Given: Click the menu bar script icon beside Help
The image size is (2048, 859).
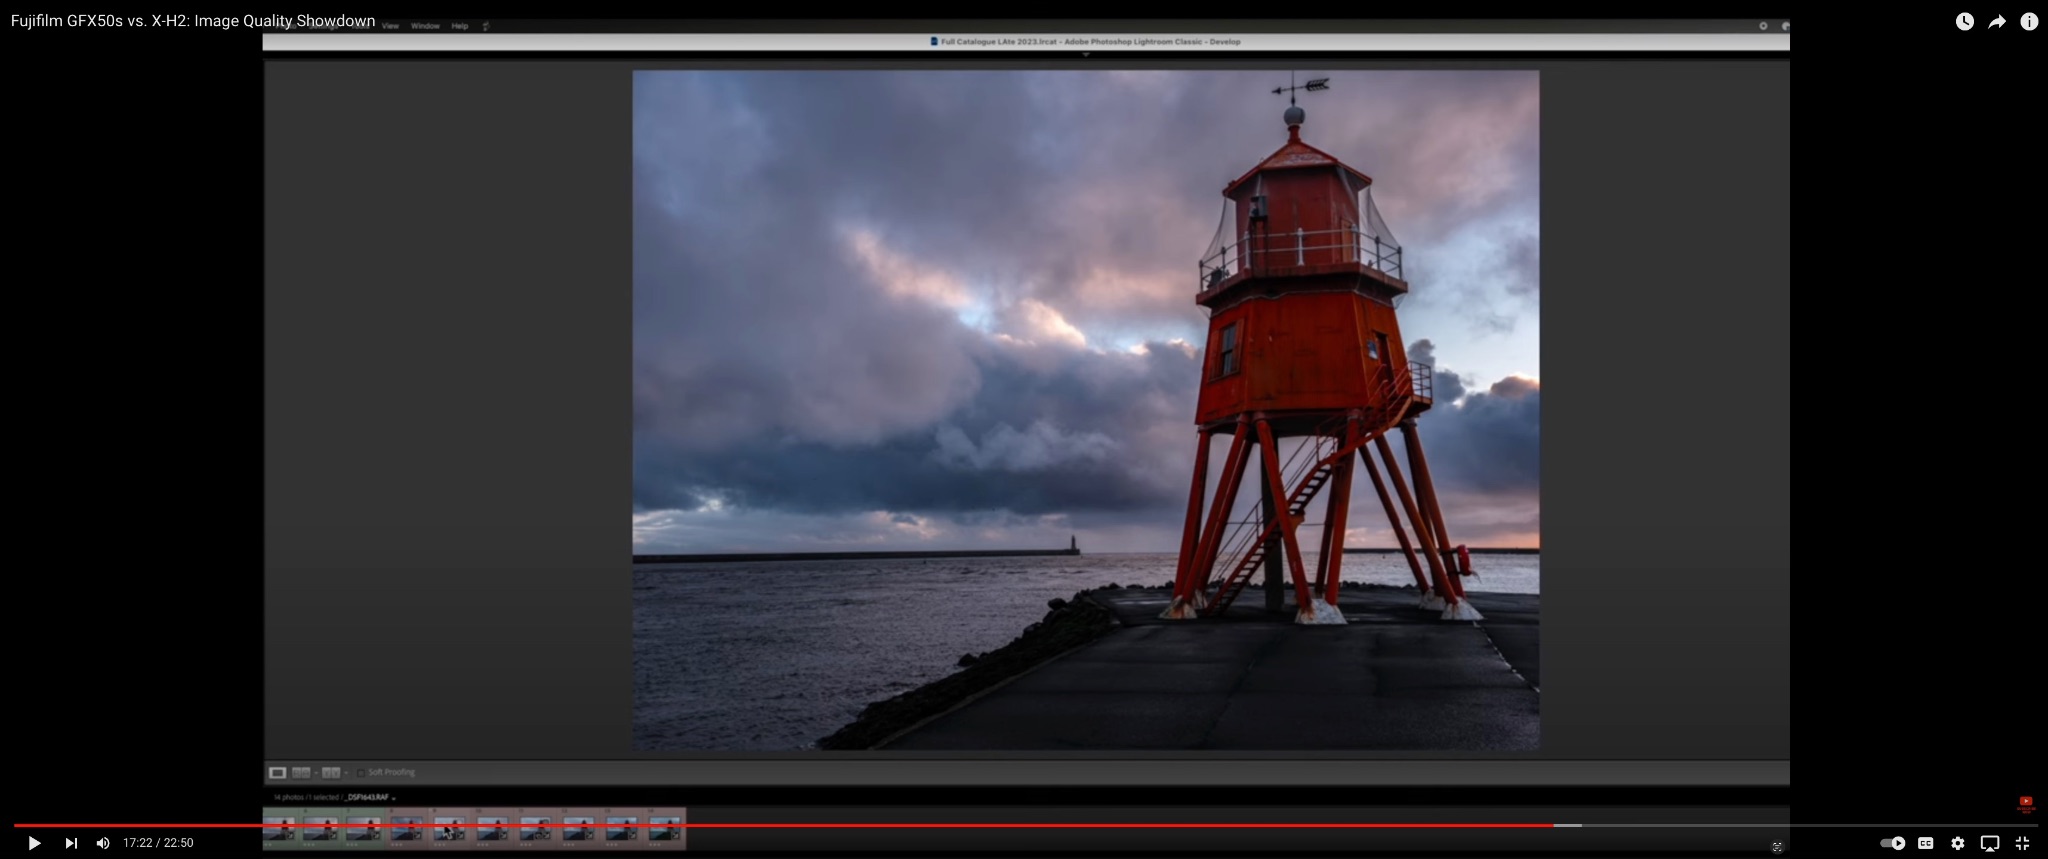Looking at the screenshot, I should [486, 26].
